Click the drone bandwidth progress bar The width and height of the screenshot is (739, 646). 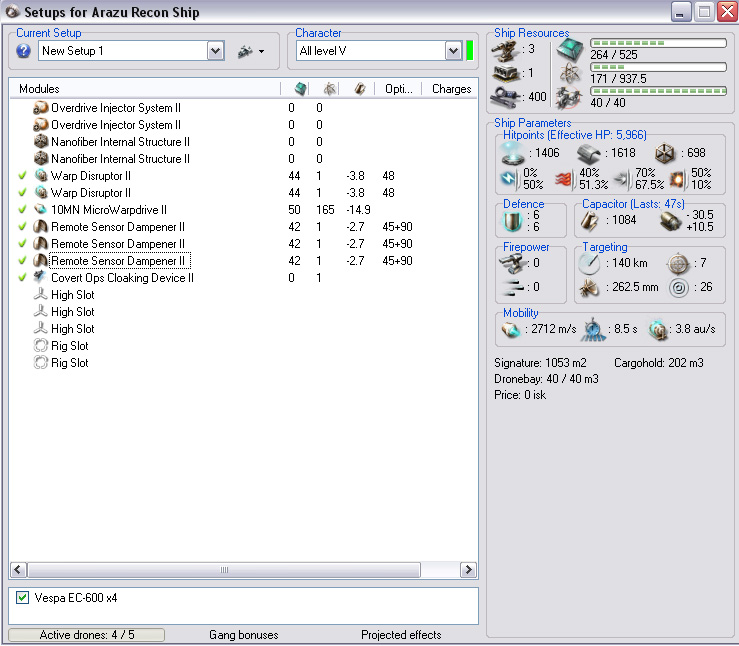click(658, 91)
